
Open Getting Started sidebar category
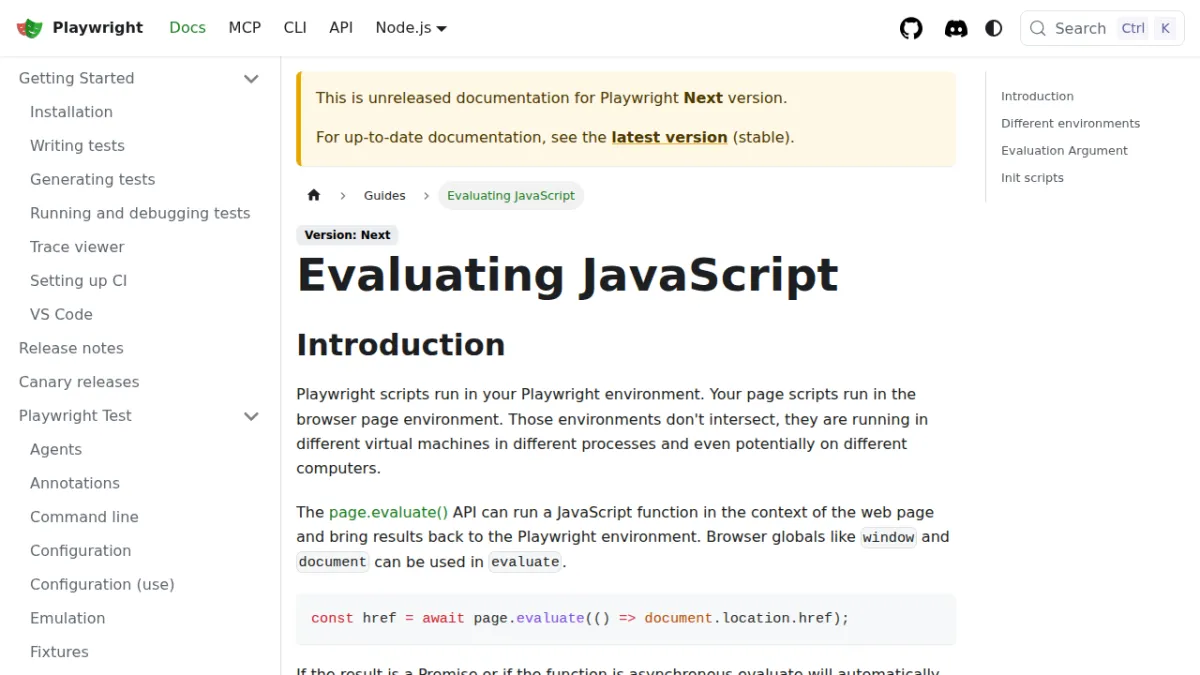pyautogui.click(x=76, y=78)
